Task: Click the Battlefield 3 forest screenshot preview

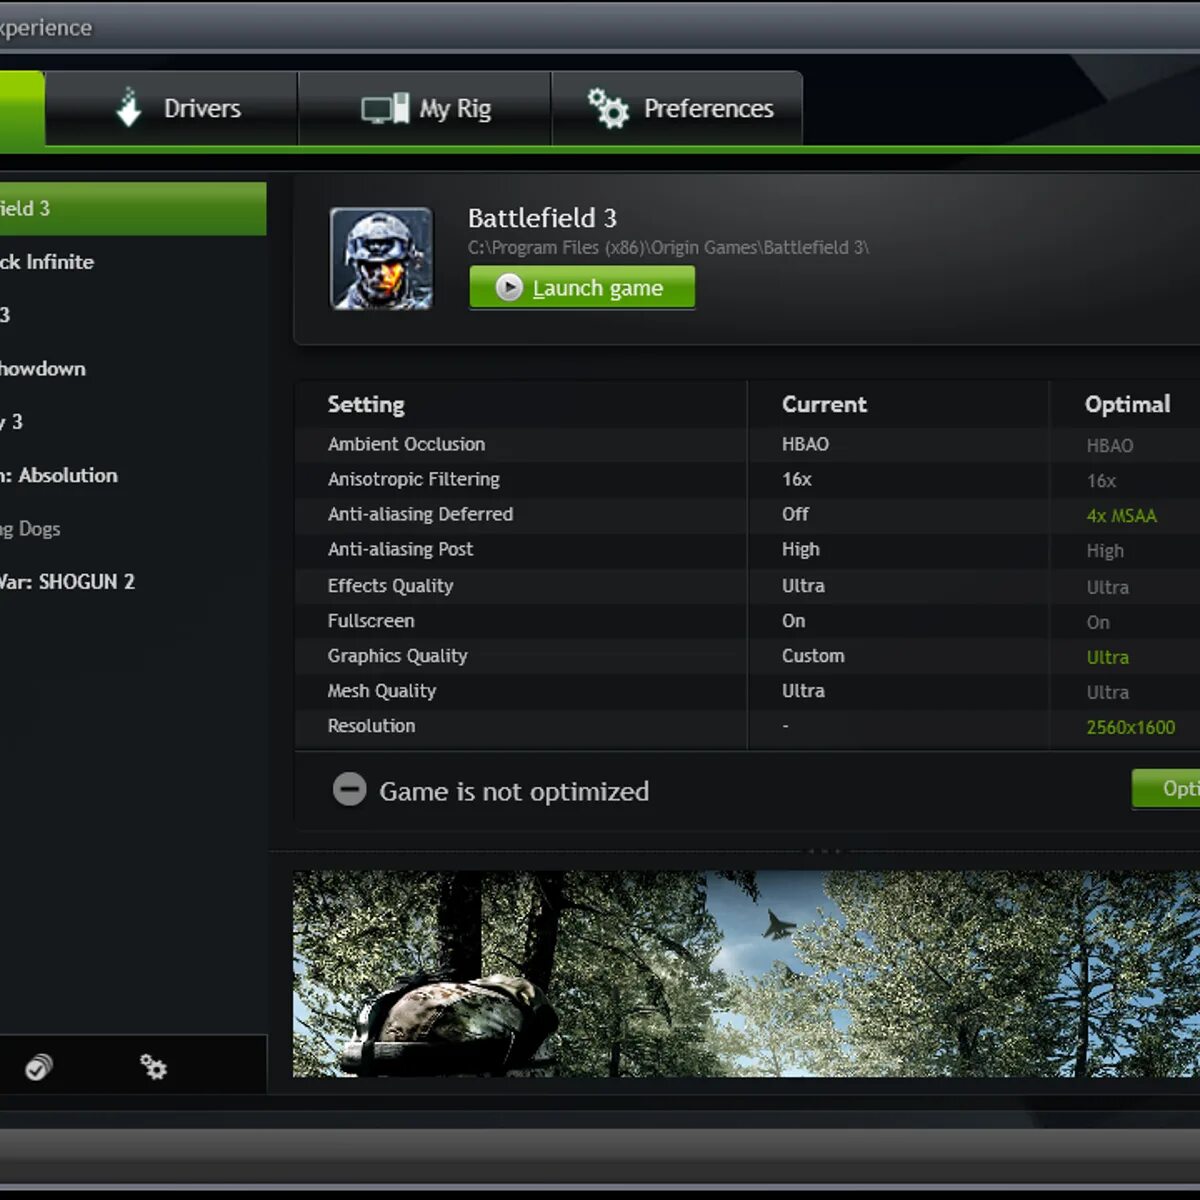Action: (746, 973)
